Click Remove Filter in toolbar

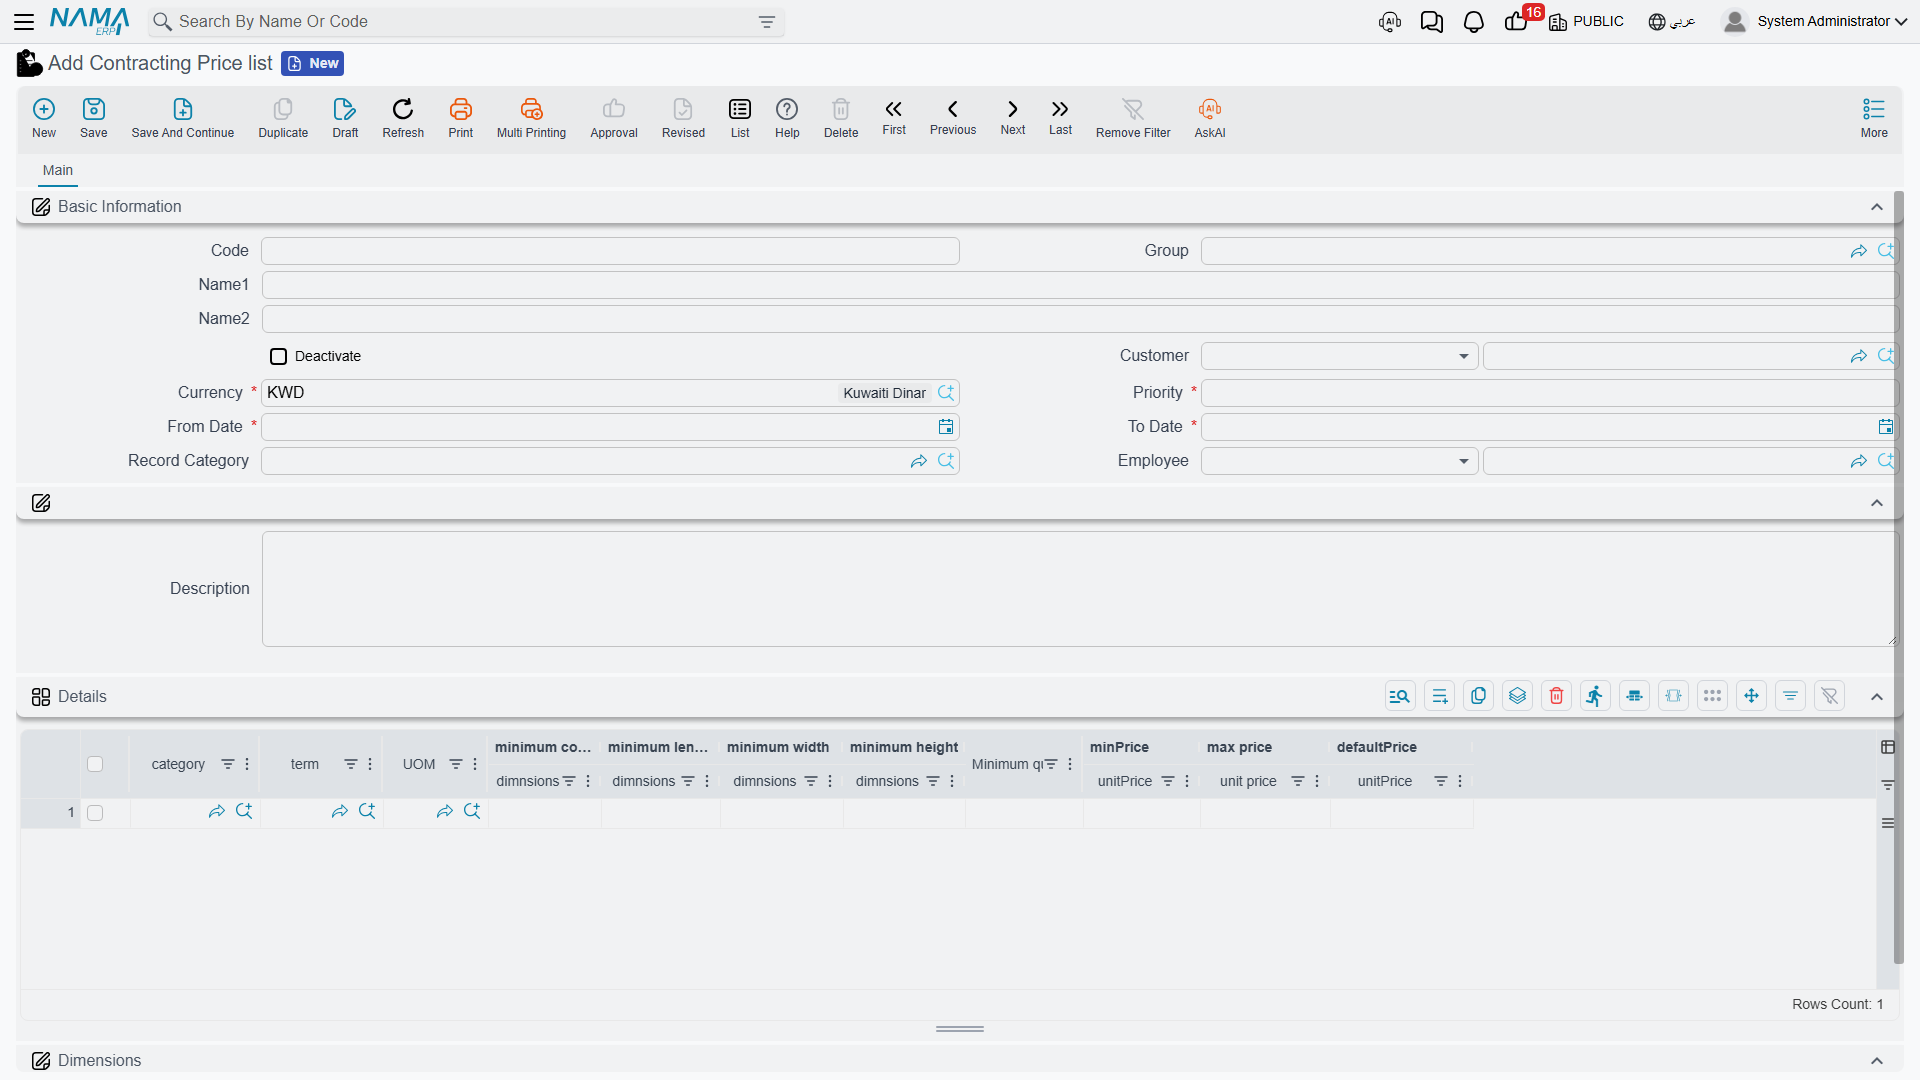point(1133,118)
